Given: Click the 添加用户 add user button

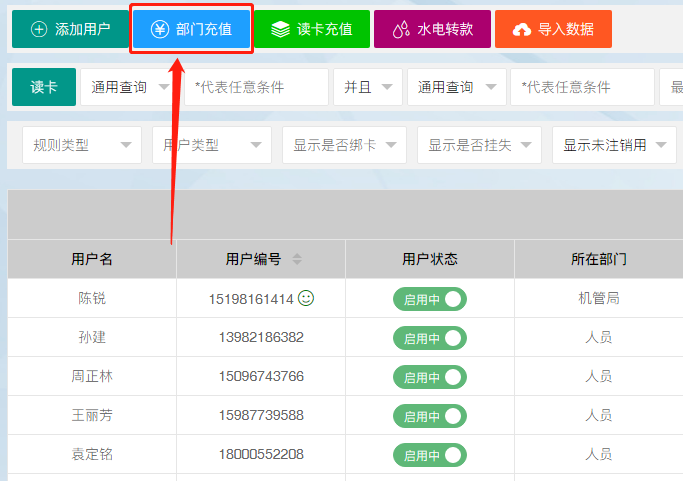Looking at the screenshot, I should coord(70,29).
